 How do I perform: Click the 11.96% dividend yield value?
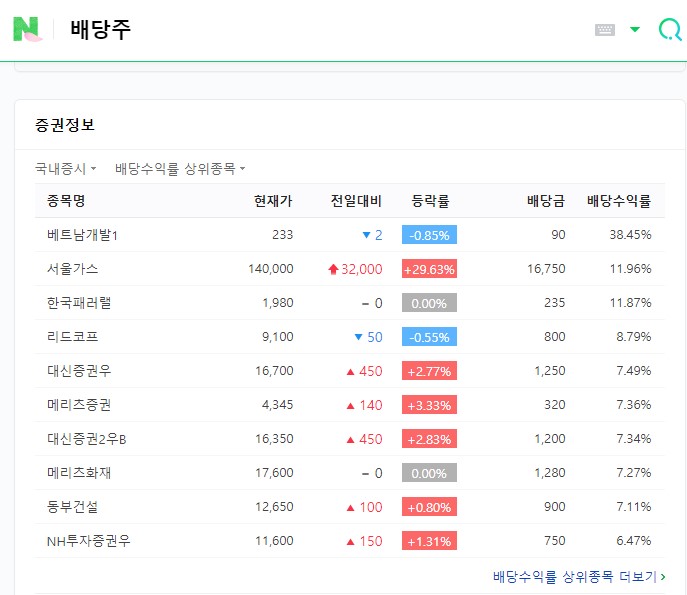630,269
